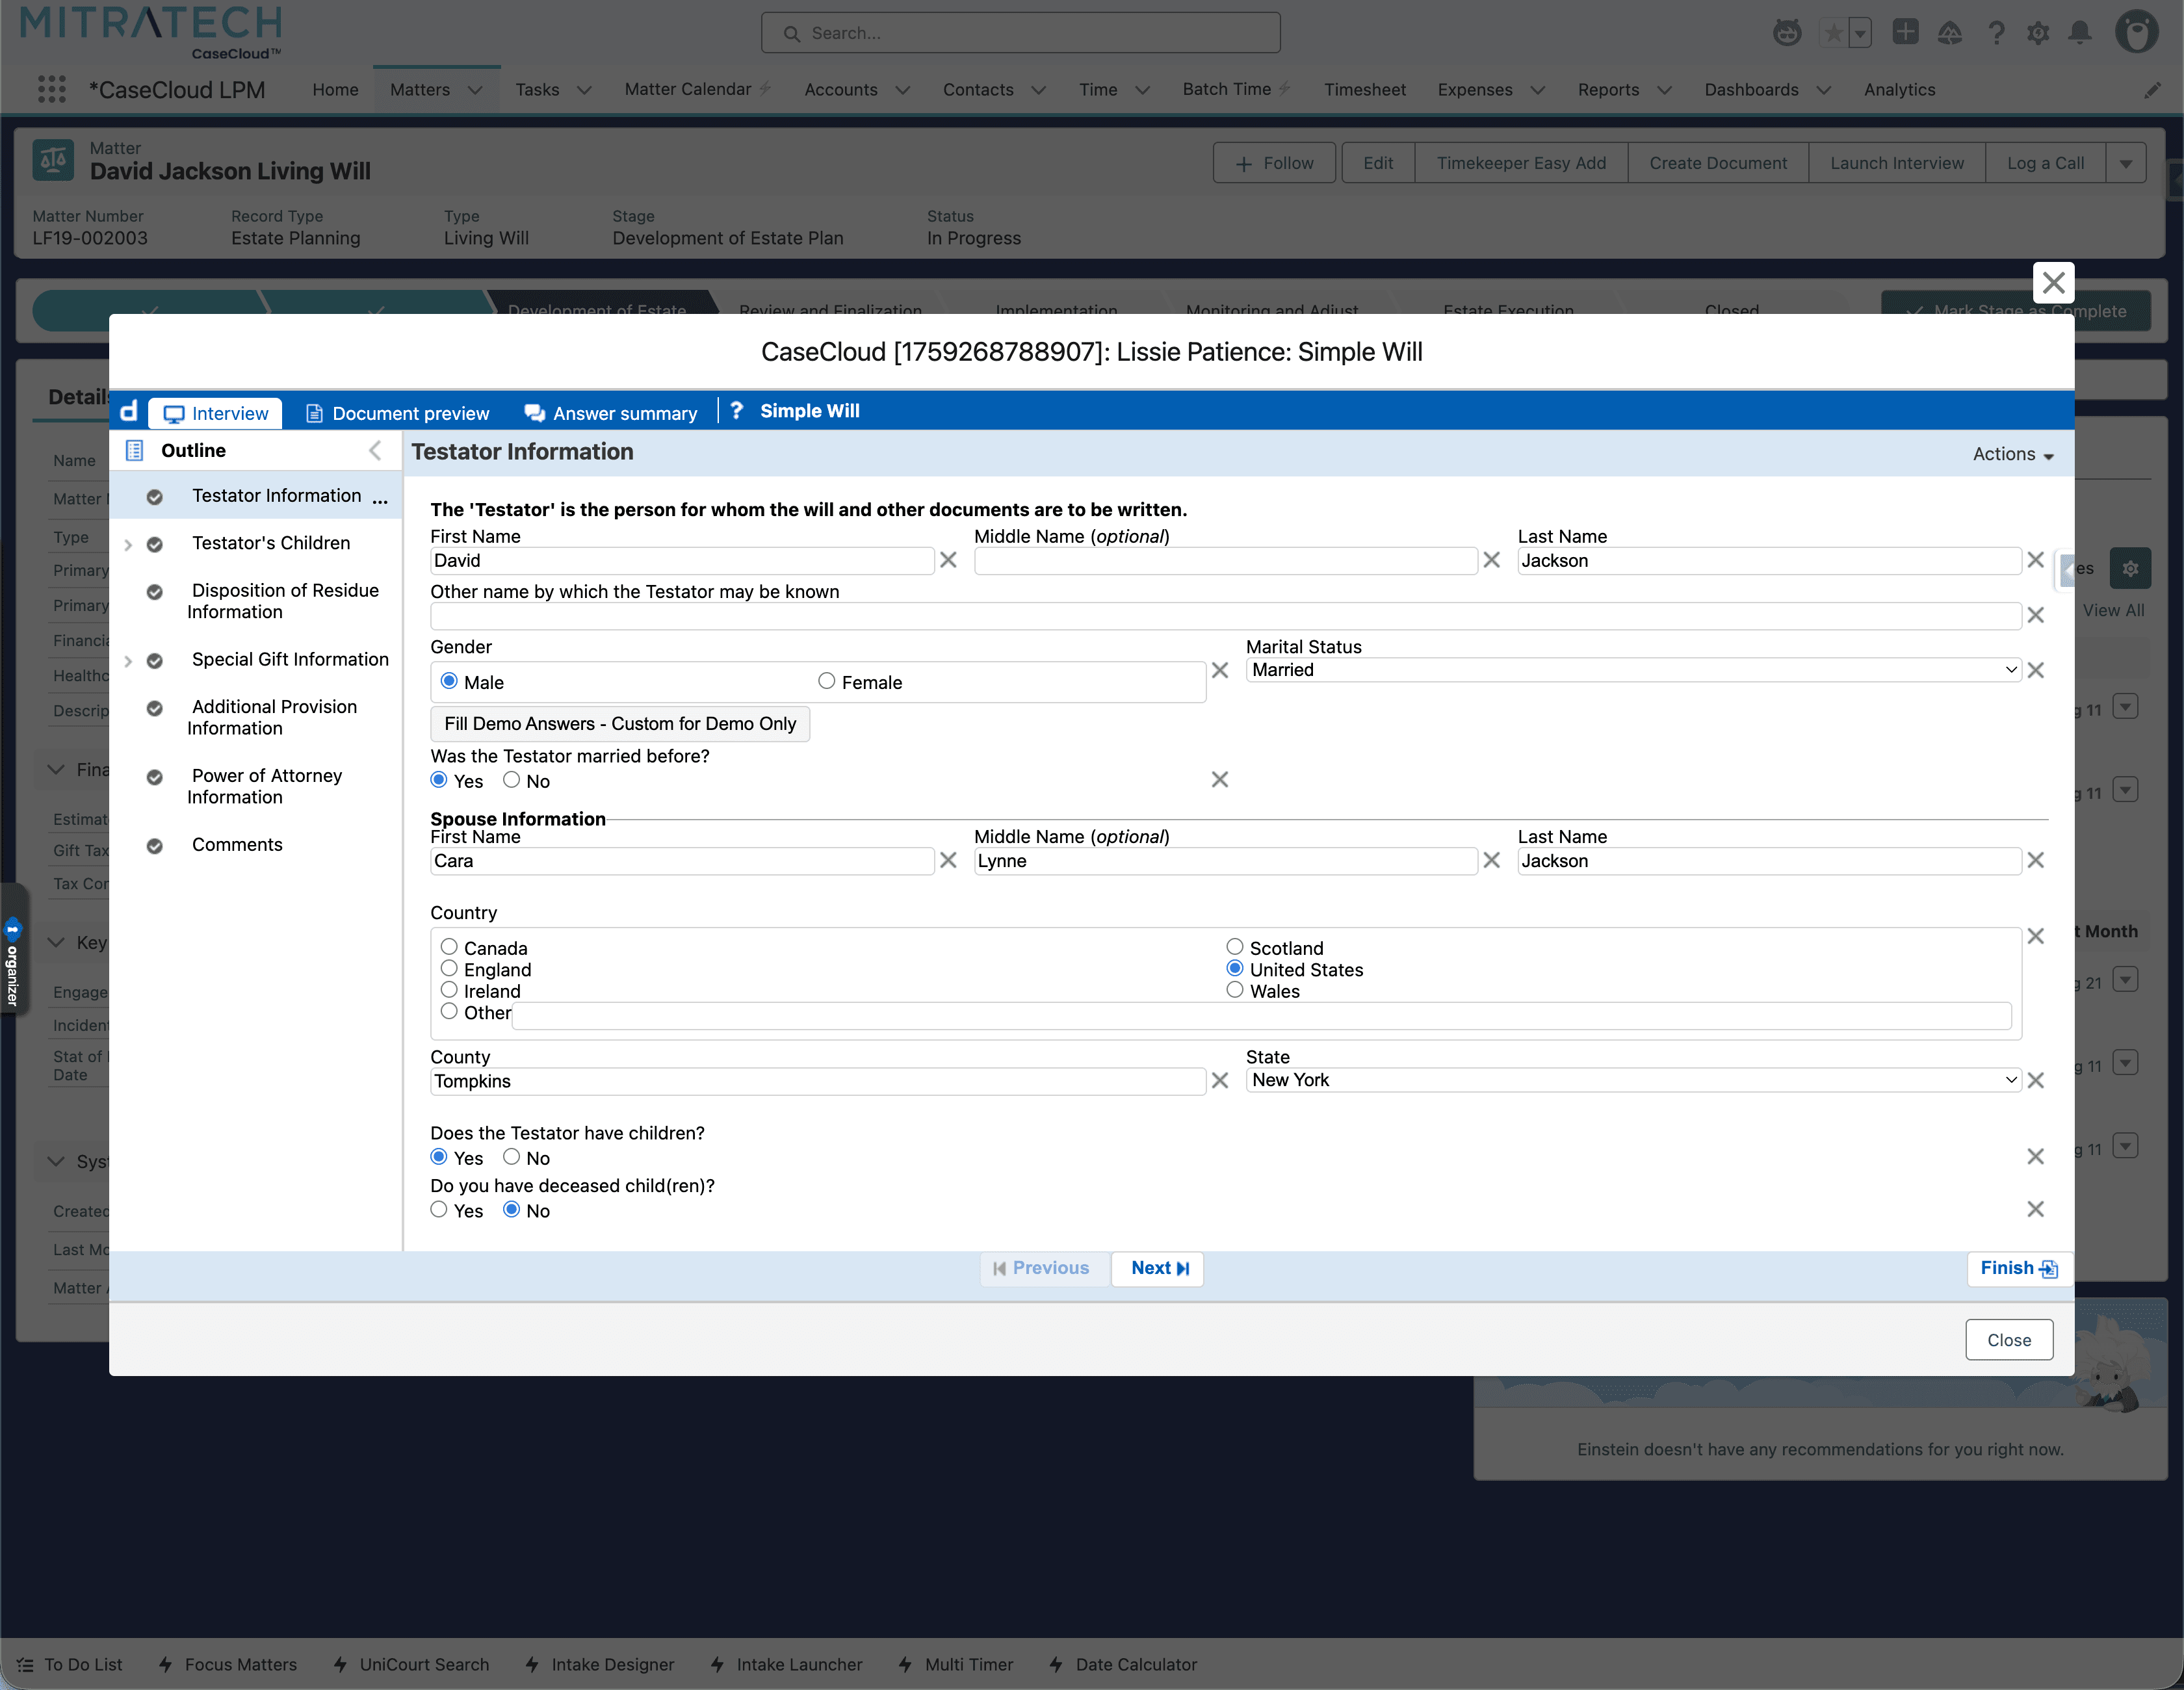Click the Next button
2184x1690 pixels.
coord(1158,1268)
